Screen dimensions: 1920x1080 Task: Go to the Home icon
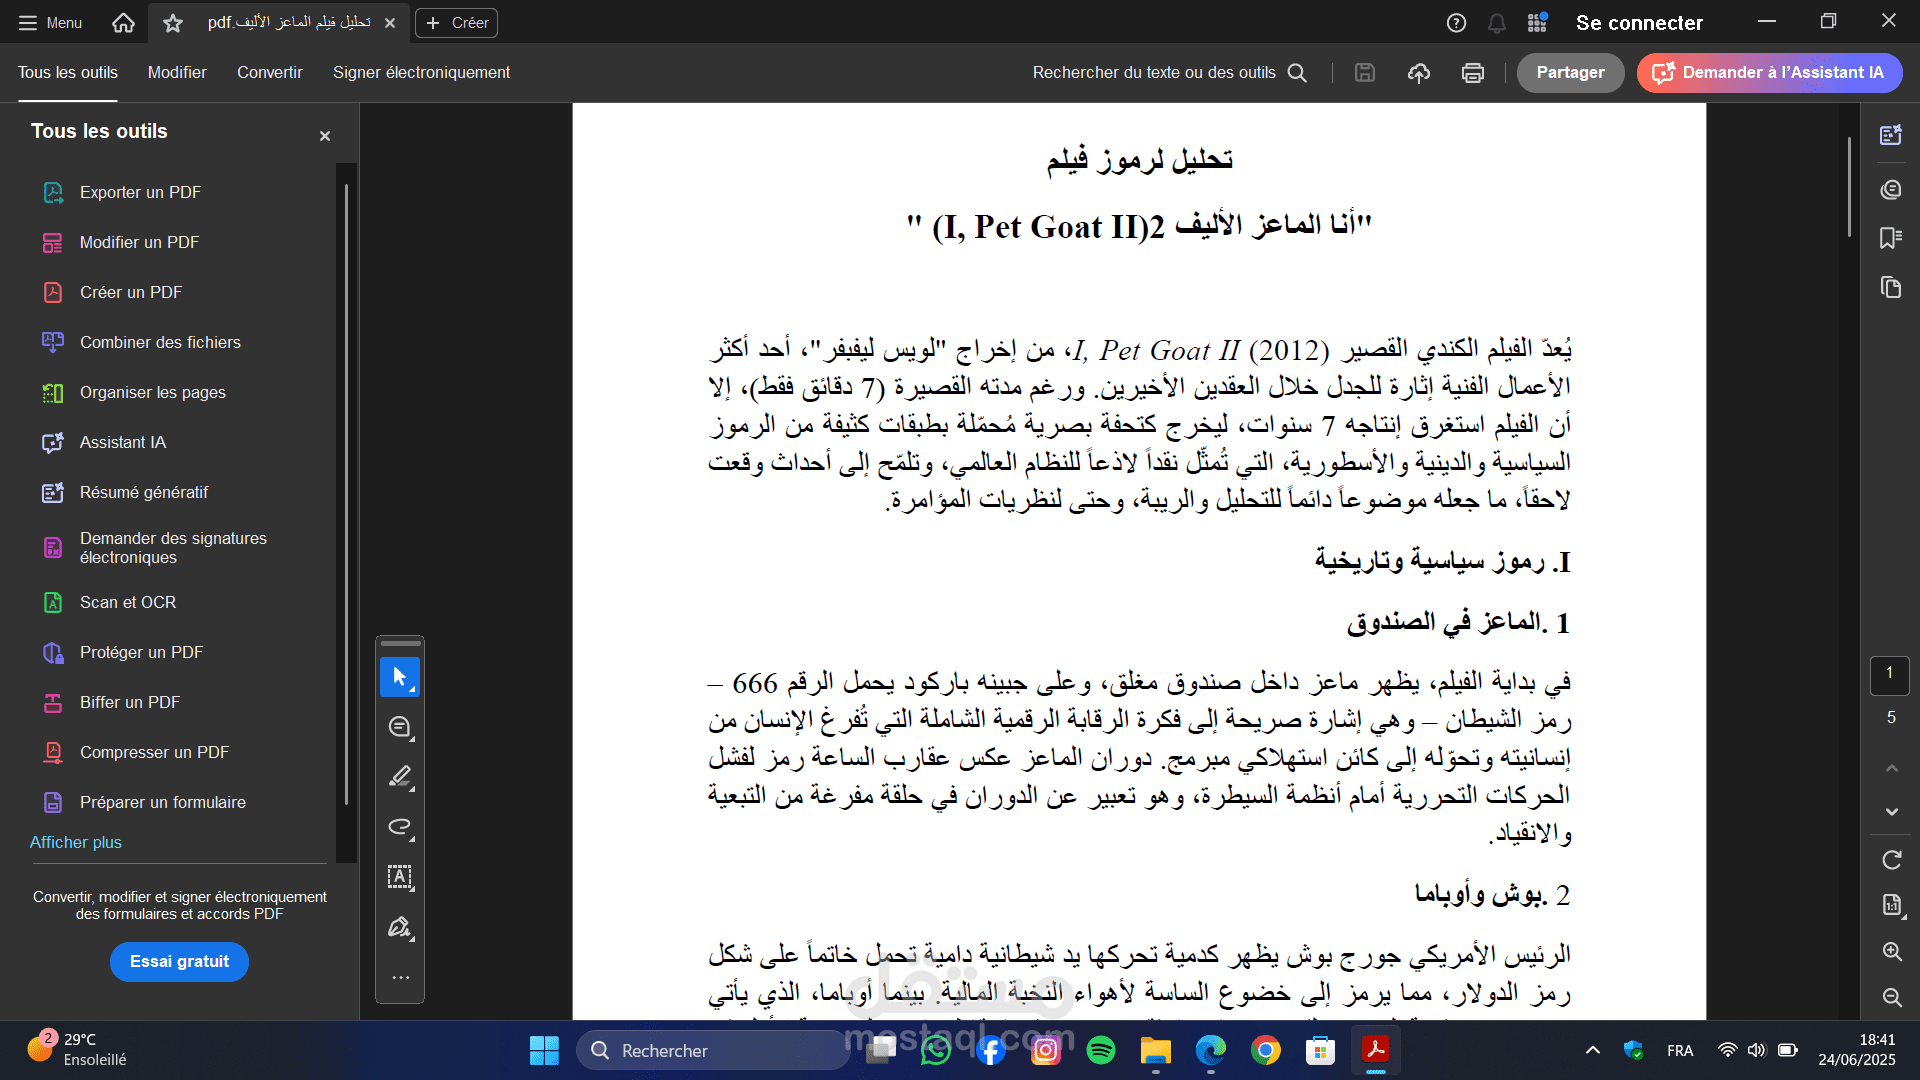click(x=123, y=22)
